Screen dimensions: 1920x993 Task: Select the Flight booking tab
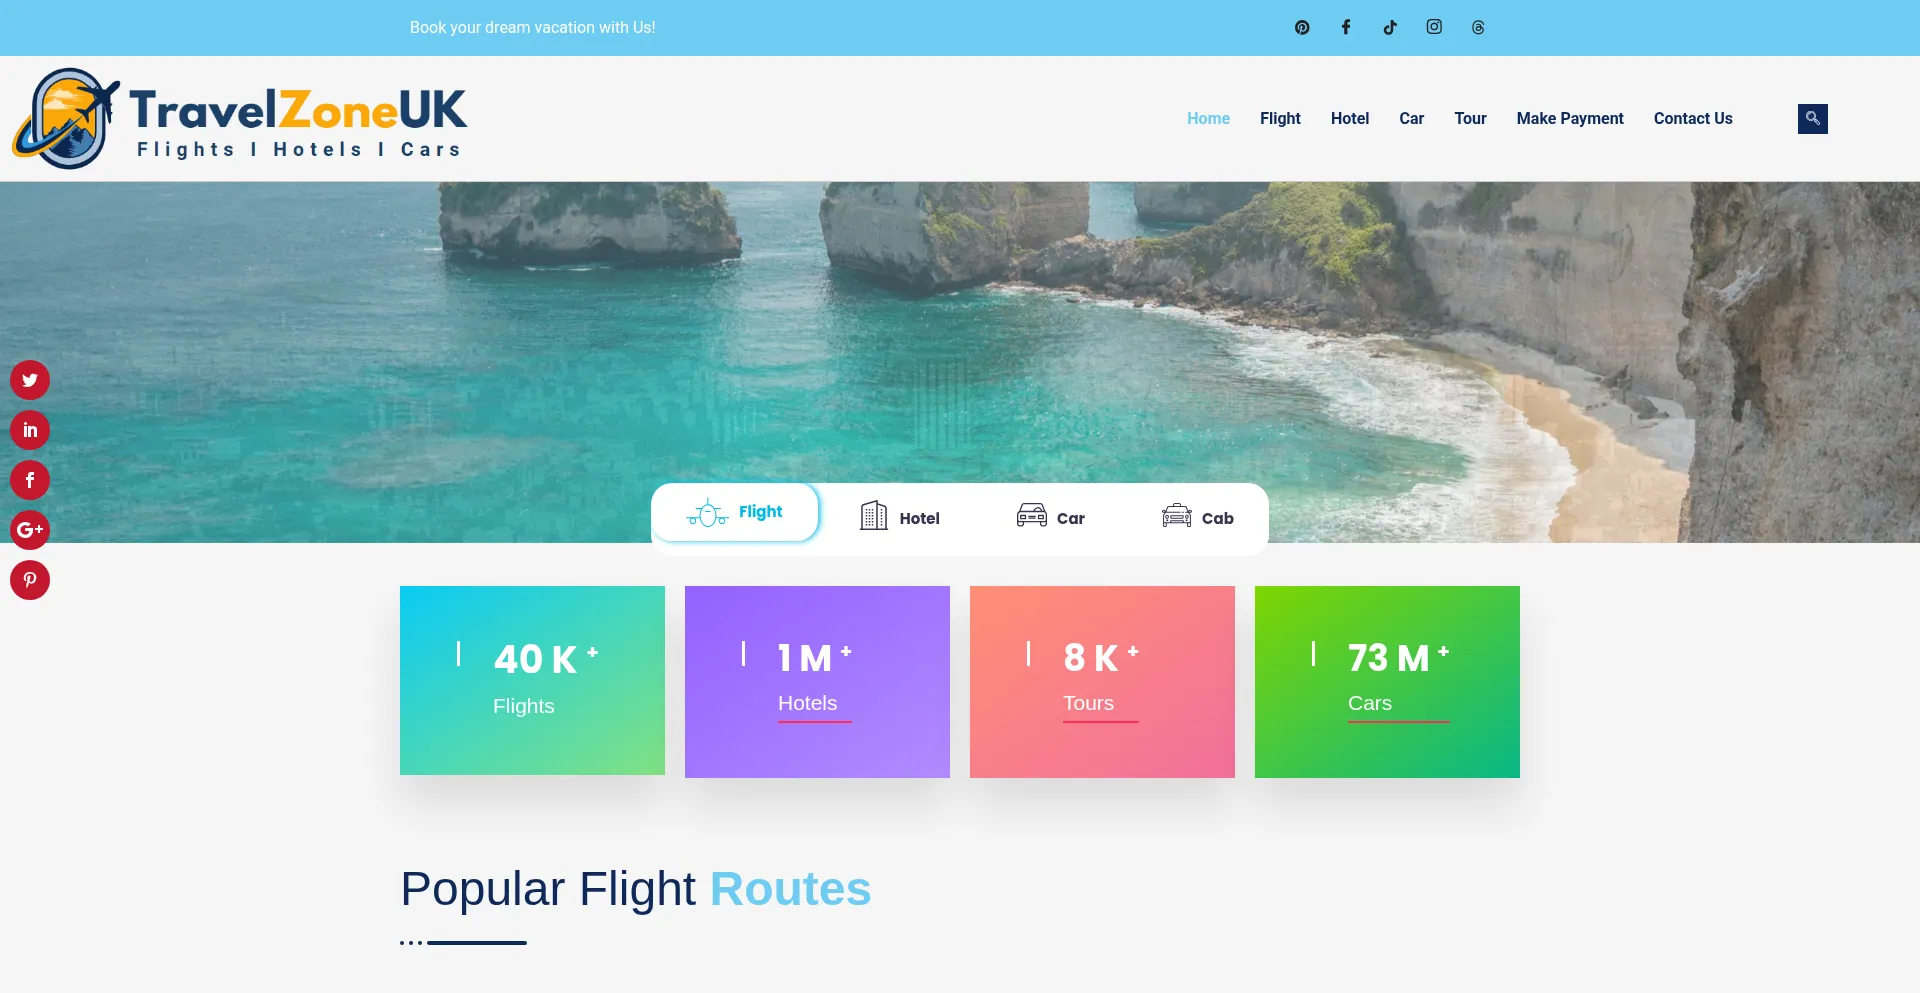click(736, 513)
